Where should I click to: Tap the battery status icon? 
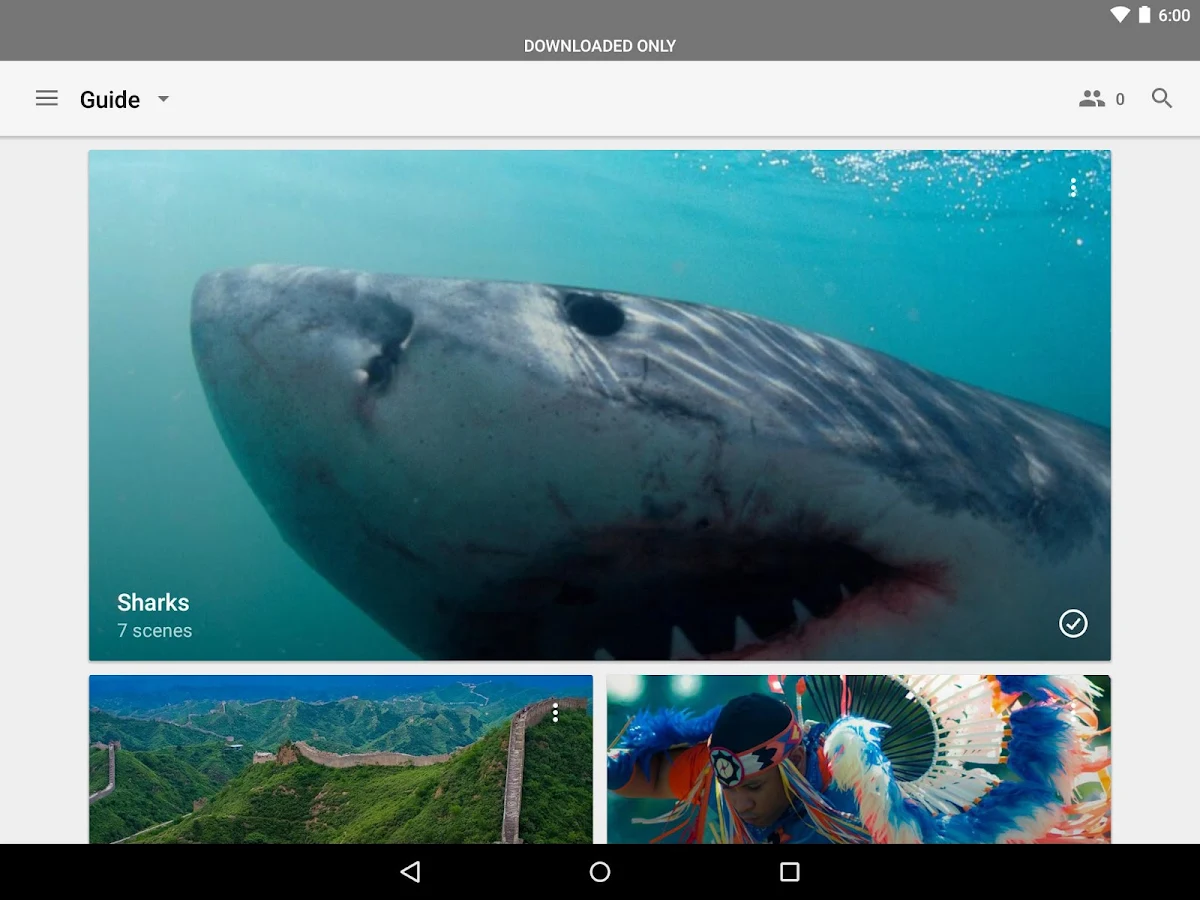1144,16
